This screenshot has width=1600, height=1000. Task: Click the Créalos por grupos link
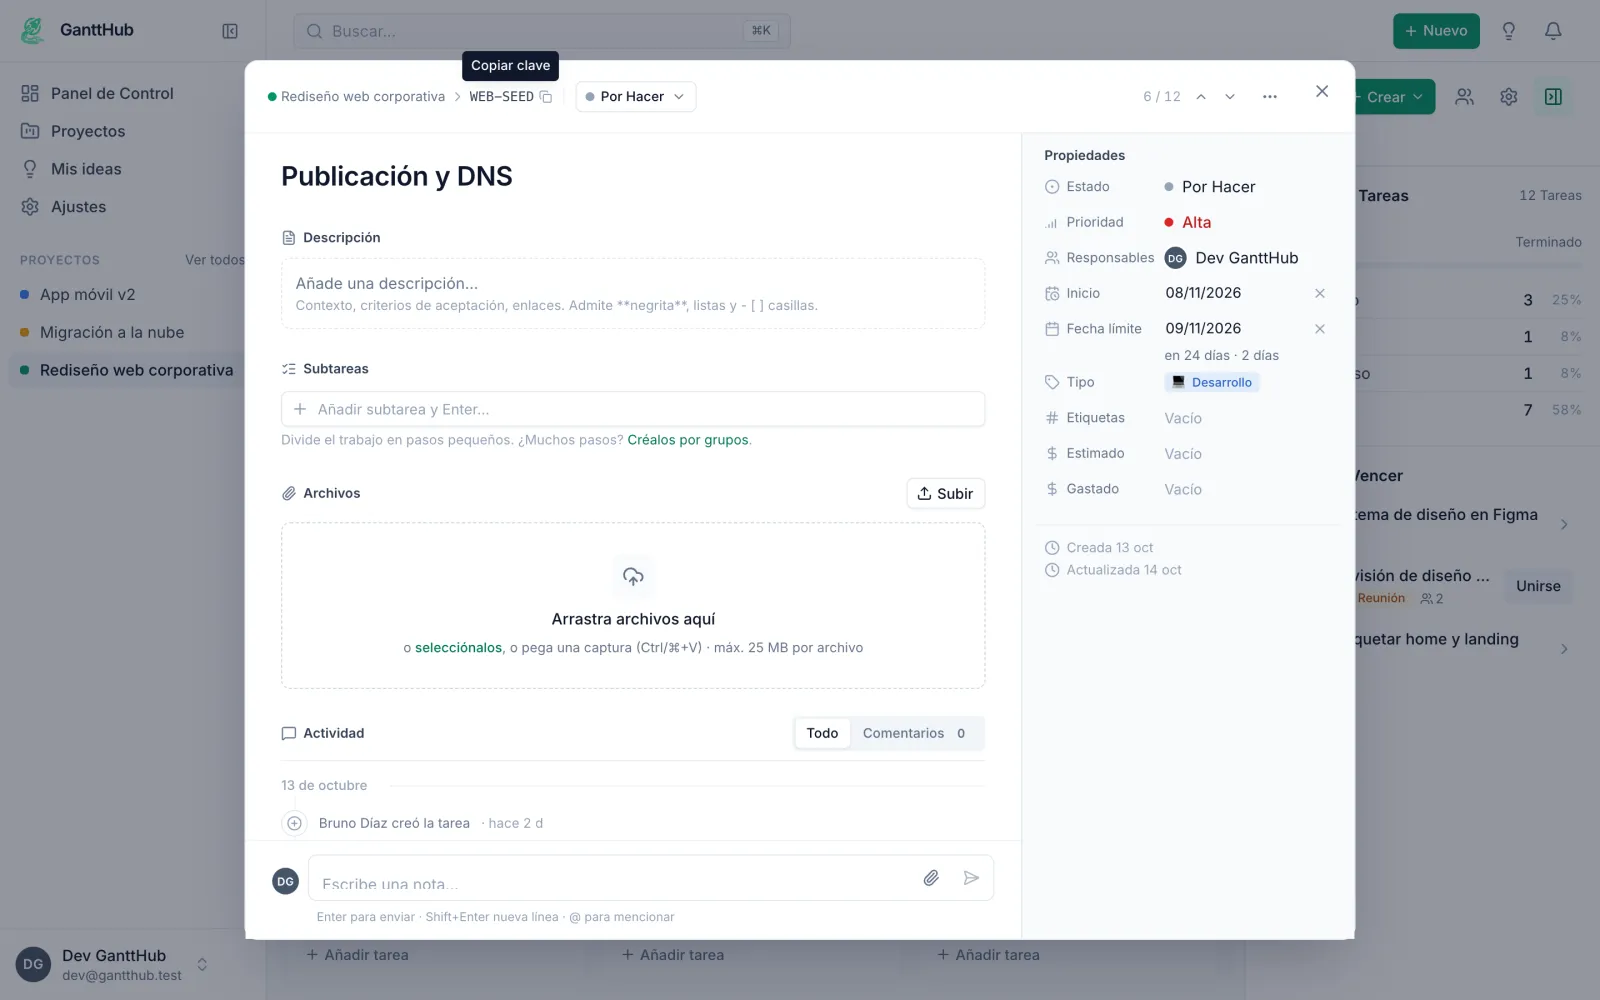coord(688,440)
